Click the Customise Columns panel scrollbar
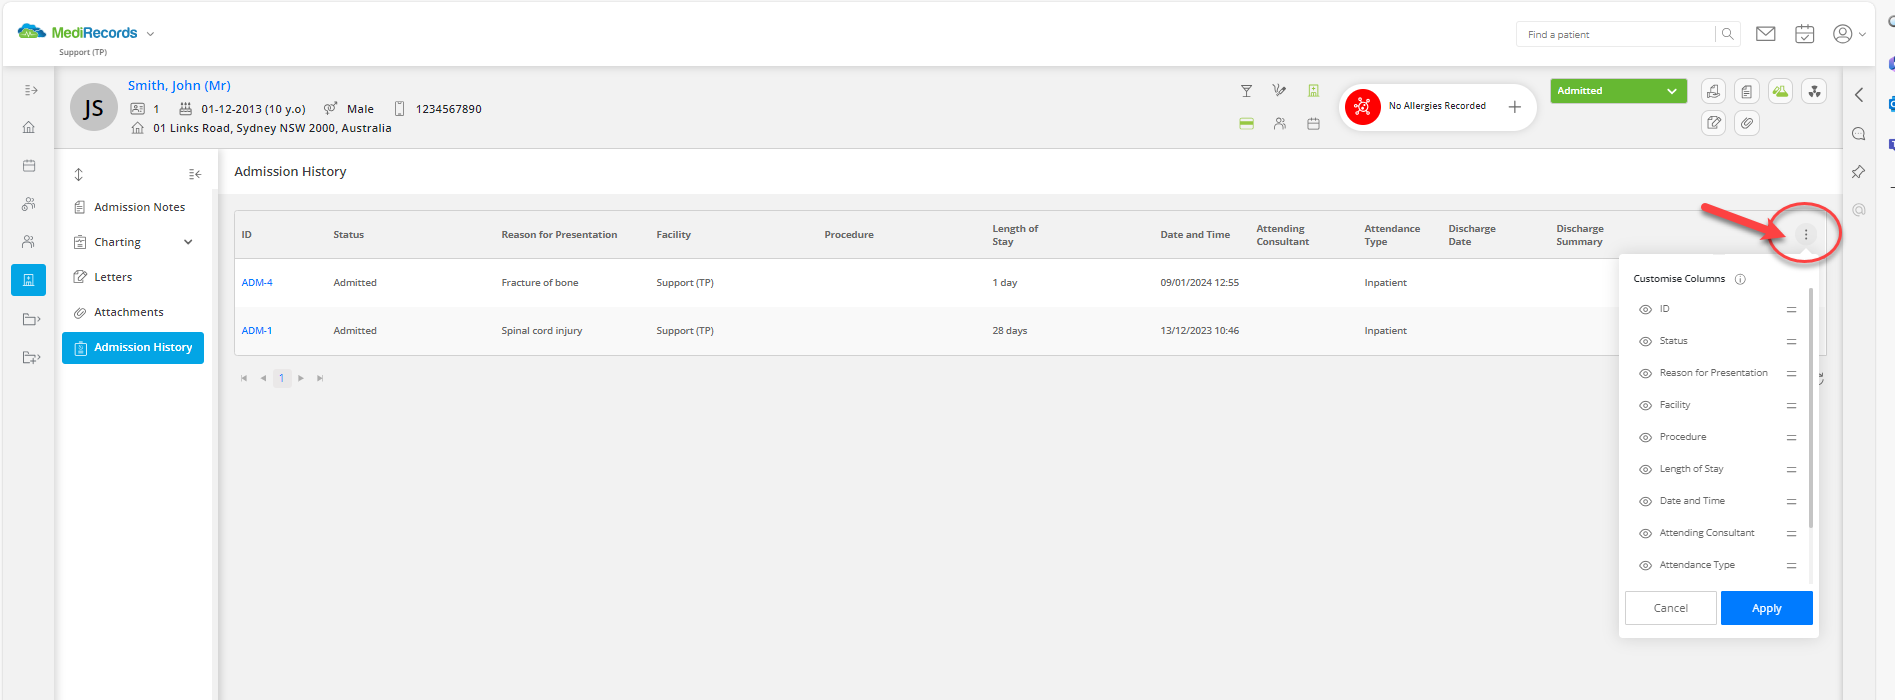The image size is (1895, 700). click(1811, 408)
